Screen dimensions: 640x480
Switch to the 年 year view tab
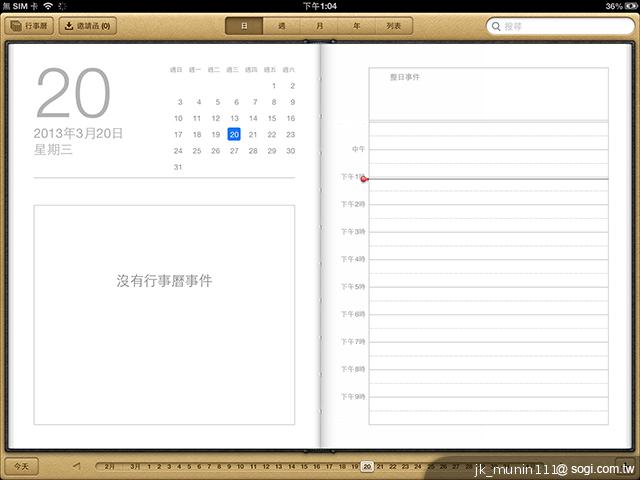point(356,26)
